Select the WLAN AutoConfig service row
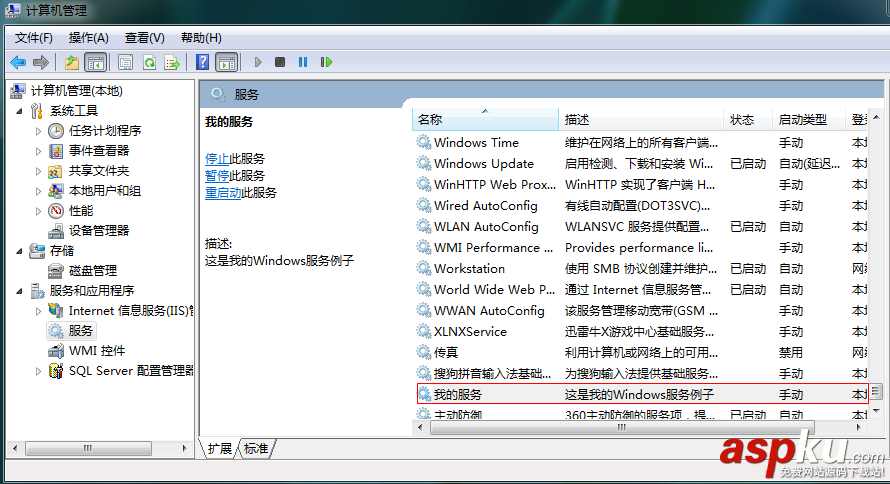This screenshot has width=890, height=484. click(x=641, y=226)
